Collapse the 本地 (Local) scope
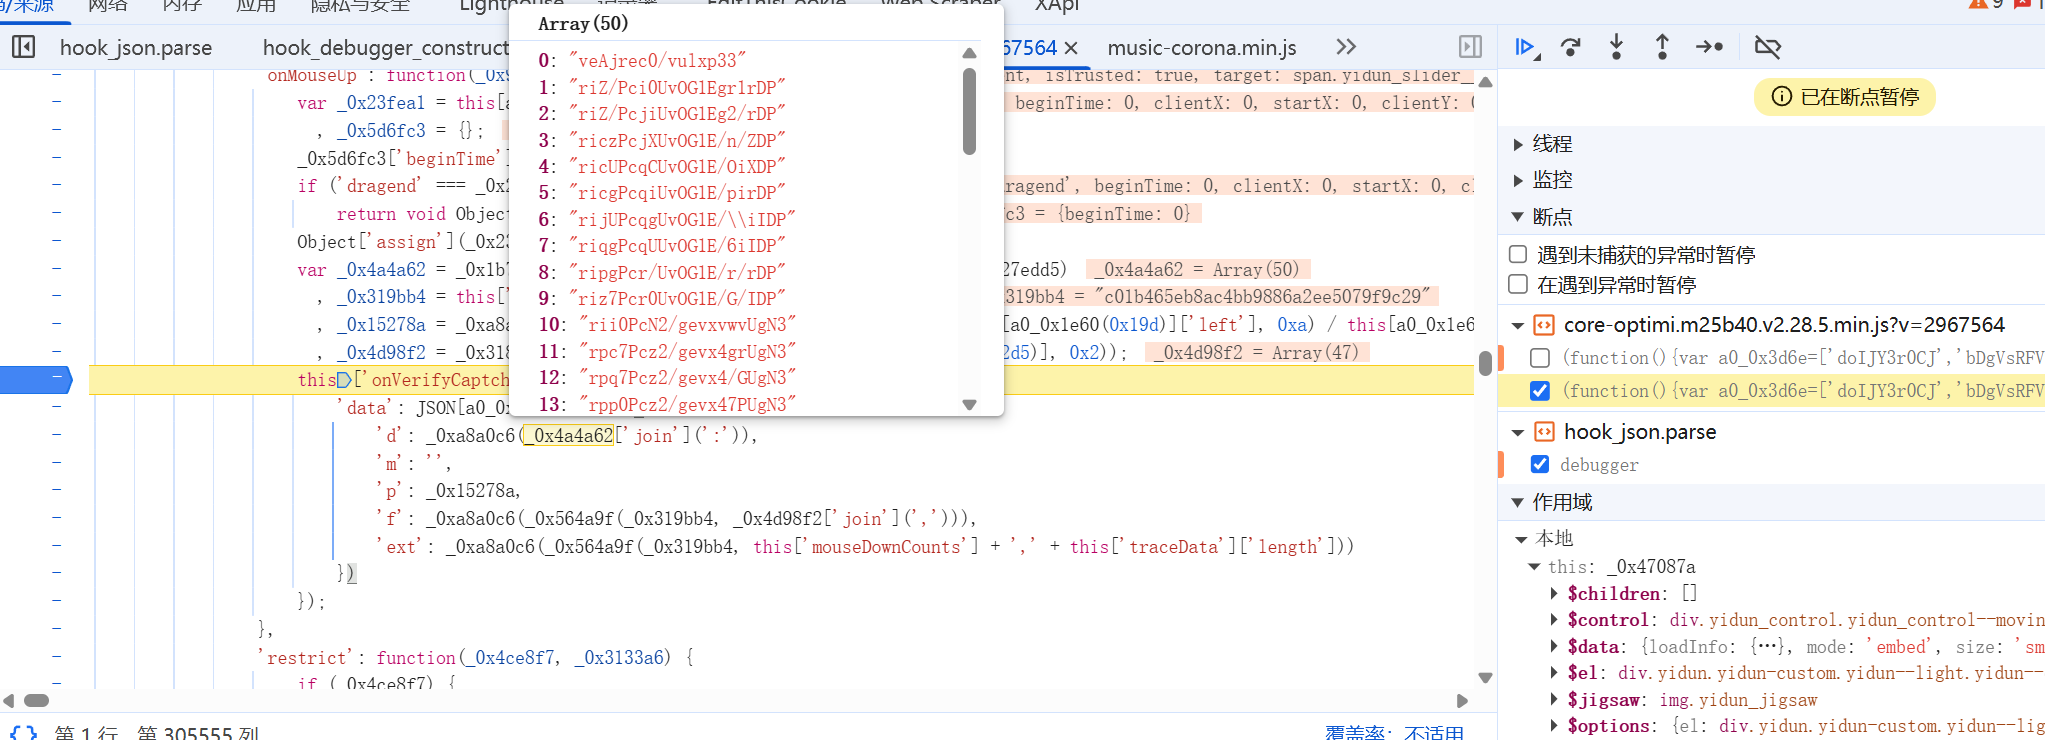 point(1521,539)
